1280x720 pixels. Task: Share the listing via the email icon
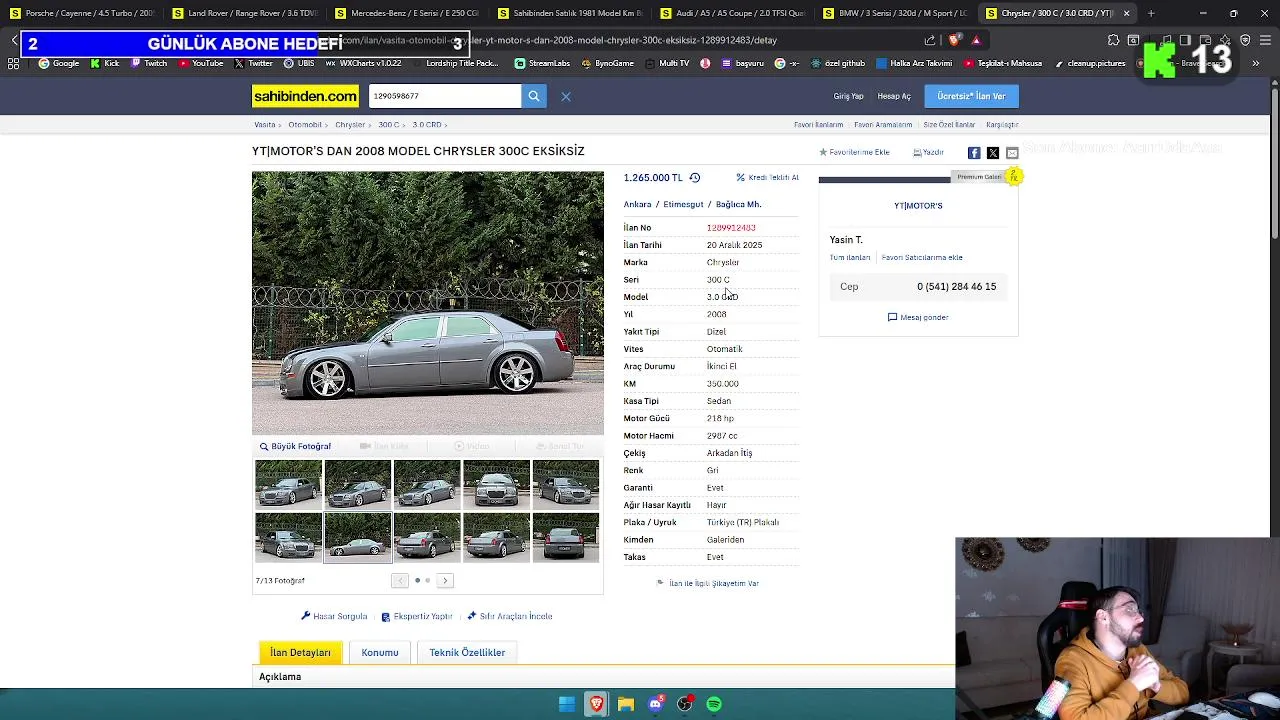[1012, 153]
